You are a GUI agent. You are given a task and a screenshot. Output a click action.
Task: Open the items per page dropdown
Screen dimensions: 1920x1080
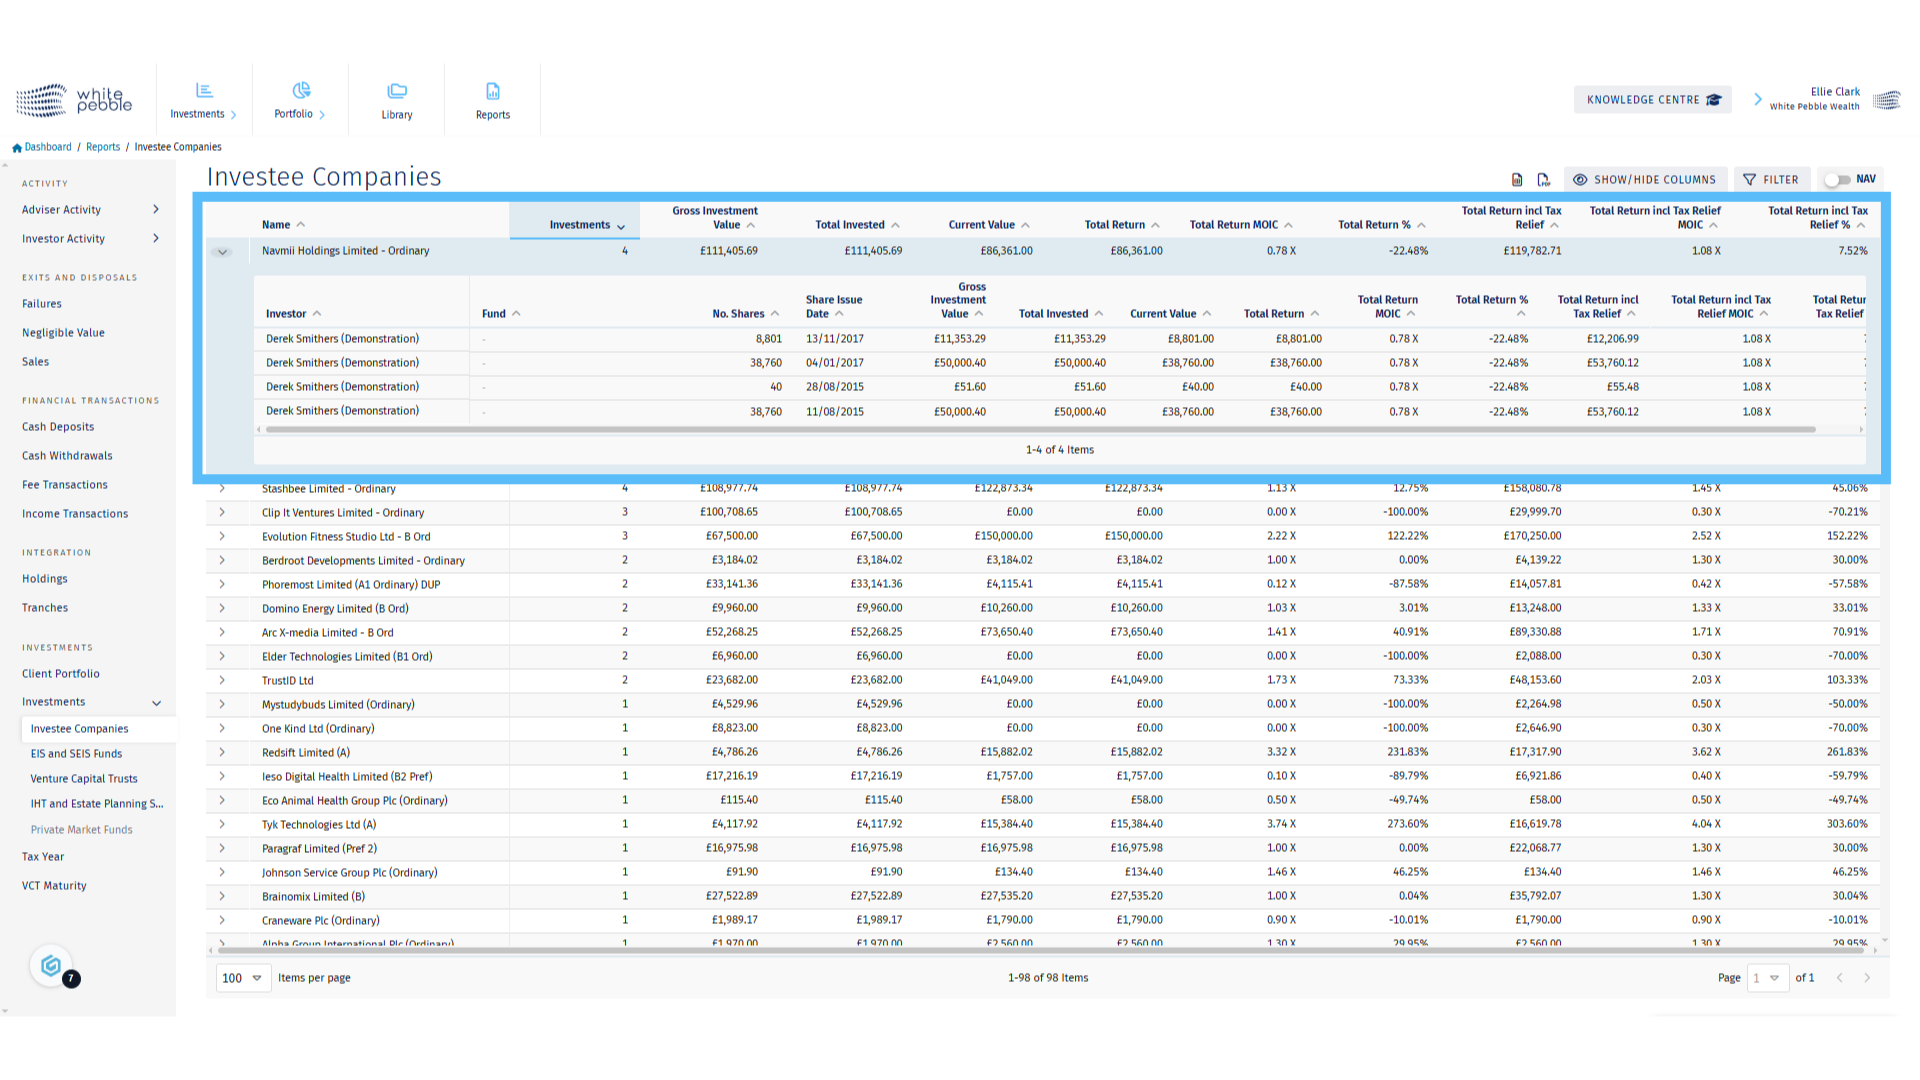[242, 978]
